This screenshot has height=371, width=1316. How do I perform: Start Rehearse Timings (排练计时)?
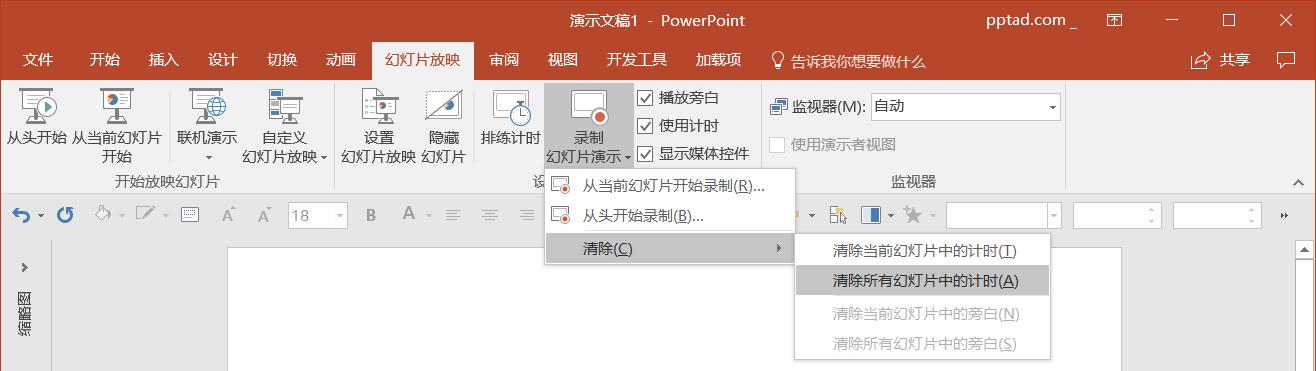[x=511, y=118]
